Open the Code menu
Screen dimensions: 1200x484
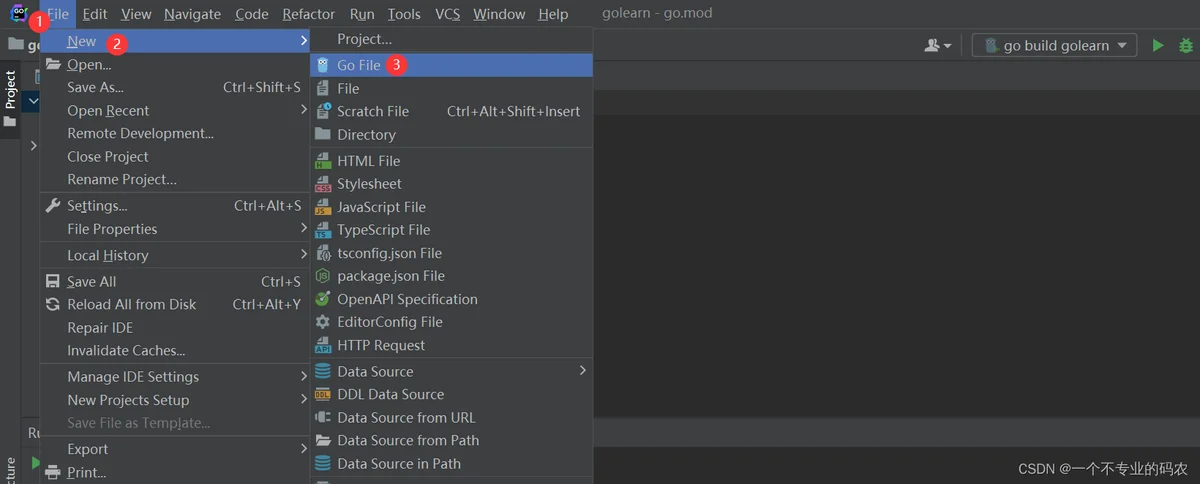252,14
